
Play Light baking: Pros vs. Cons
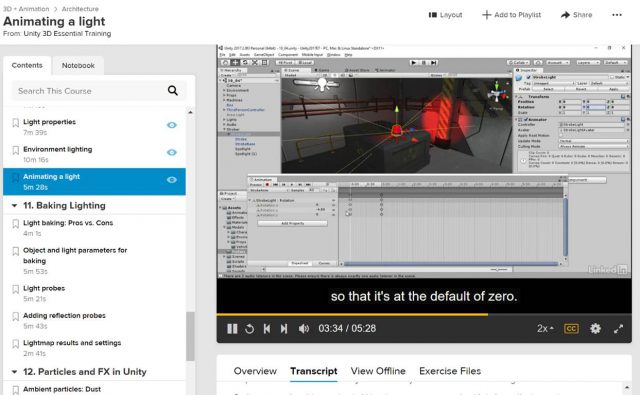click(x=68, y=223)
